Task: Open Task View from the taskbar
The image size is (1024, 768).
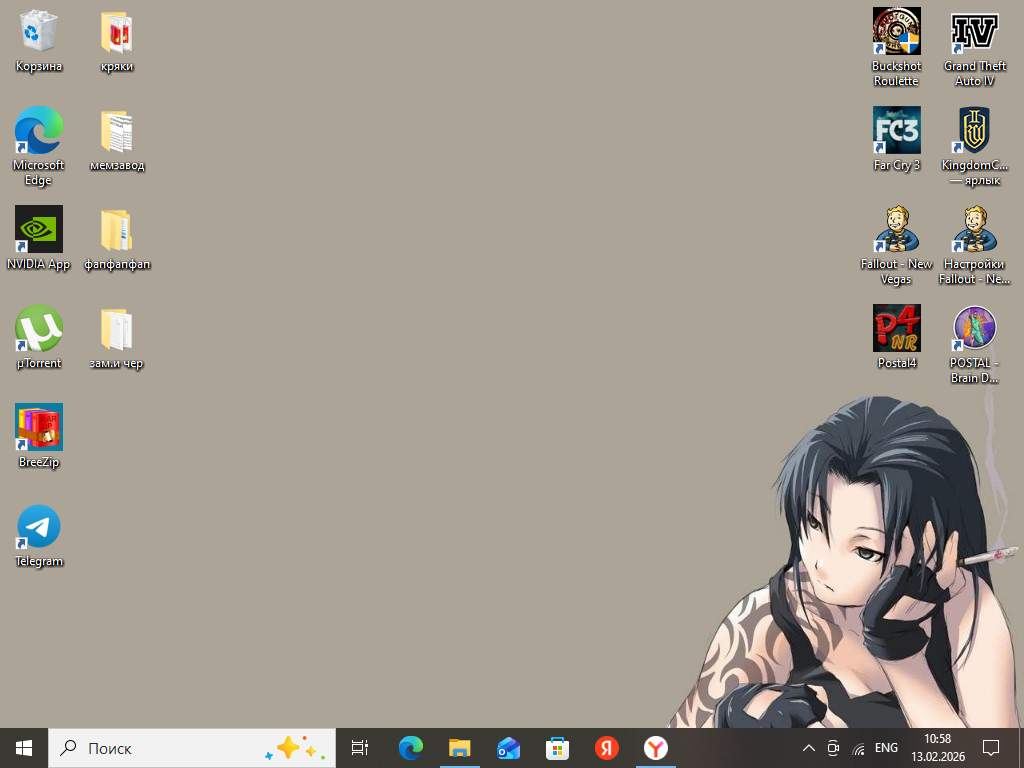Action: [360, 748]
